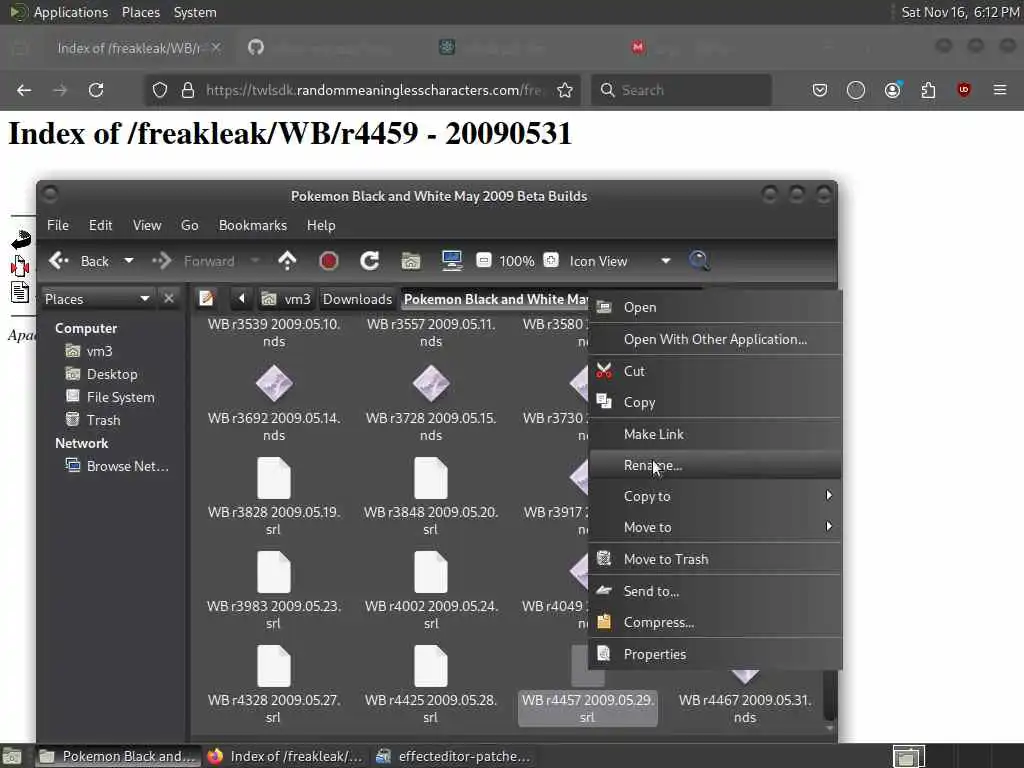Open Computer location from toolbar
This screenshot has height=768, width=1024.
[x=451, y=261]
